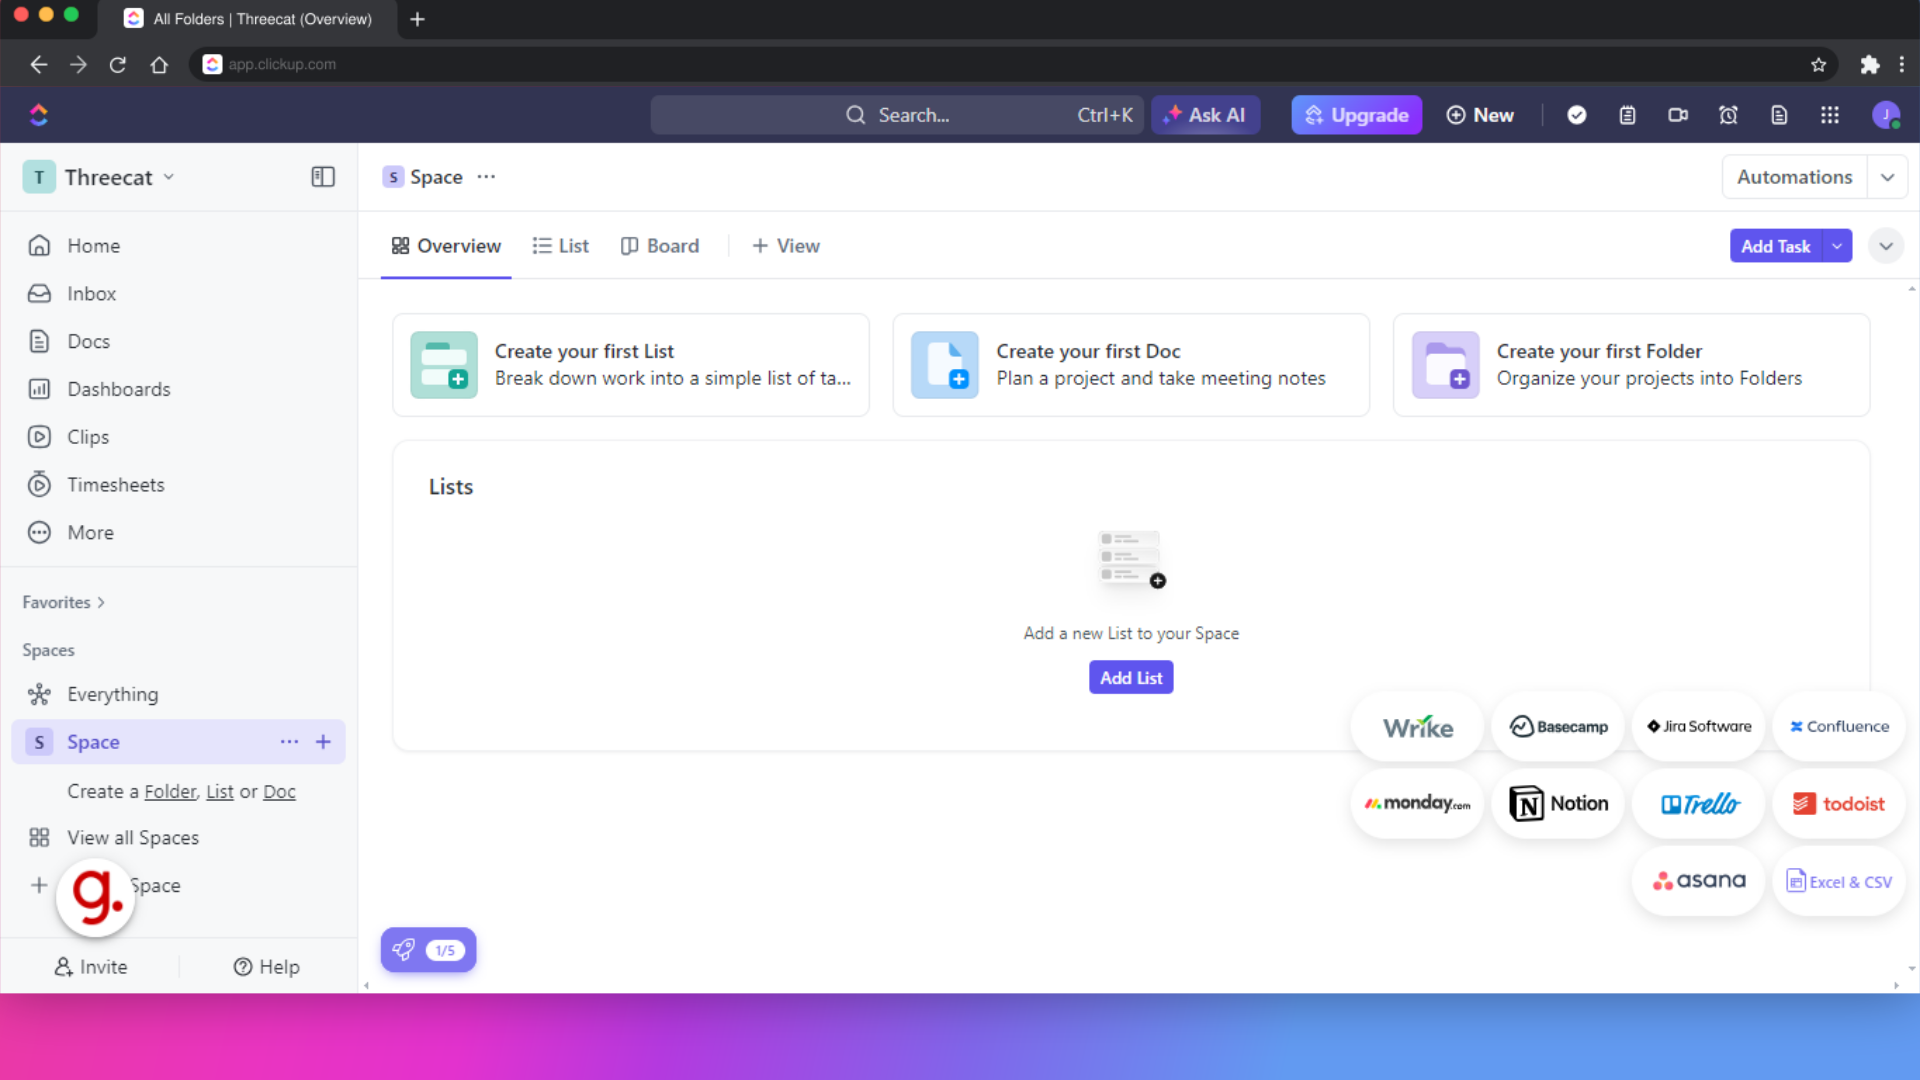Image resolution: width=1920 pixels, height=1080 pixels.
Task: Open the user avatar menu
Action: (1886, 115)
